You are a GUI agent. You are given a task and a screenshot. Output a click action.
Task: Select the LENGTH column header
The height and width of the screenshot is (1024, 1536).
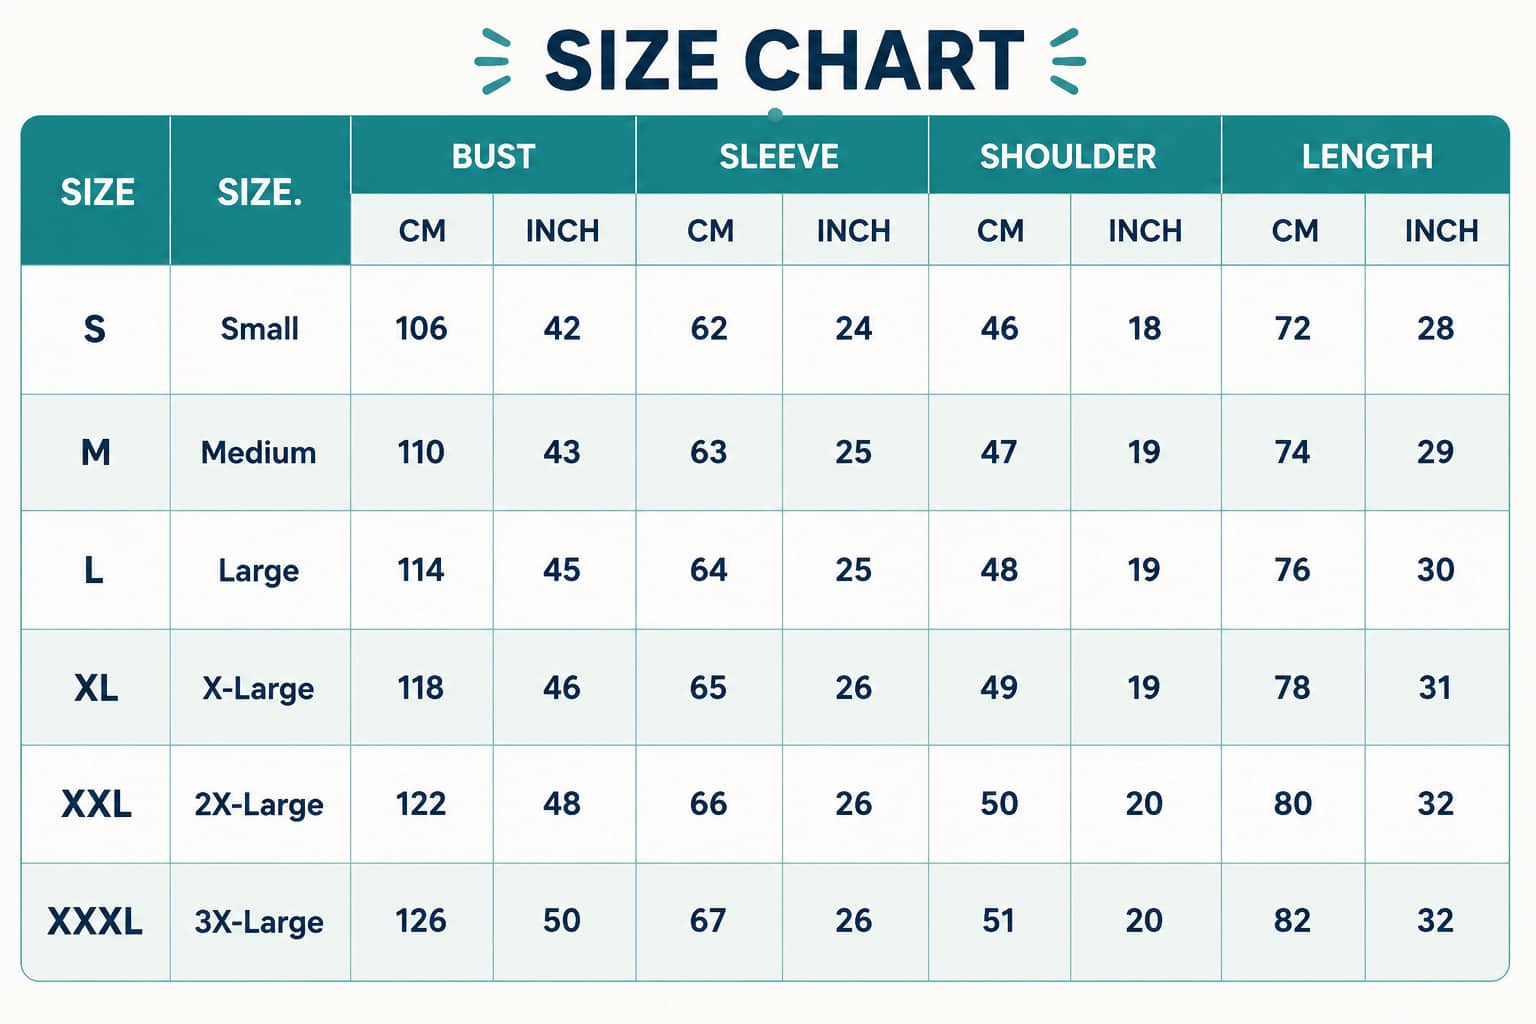point(1367,156)
